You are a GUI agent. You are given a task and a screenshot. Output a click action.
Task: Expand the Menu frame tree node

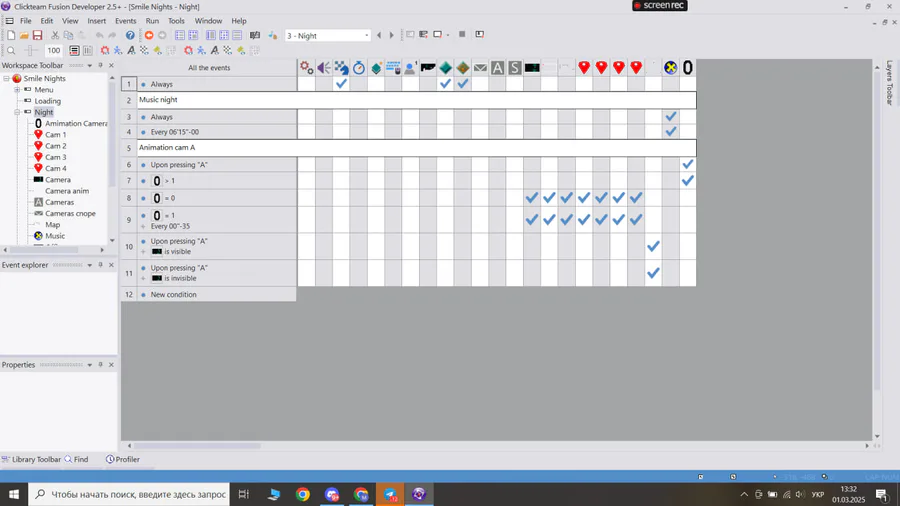[x=17, y=89]
